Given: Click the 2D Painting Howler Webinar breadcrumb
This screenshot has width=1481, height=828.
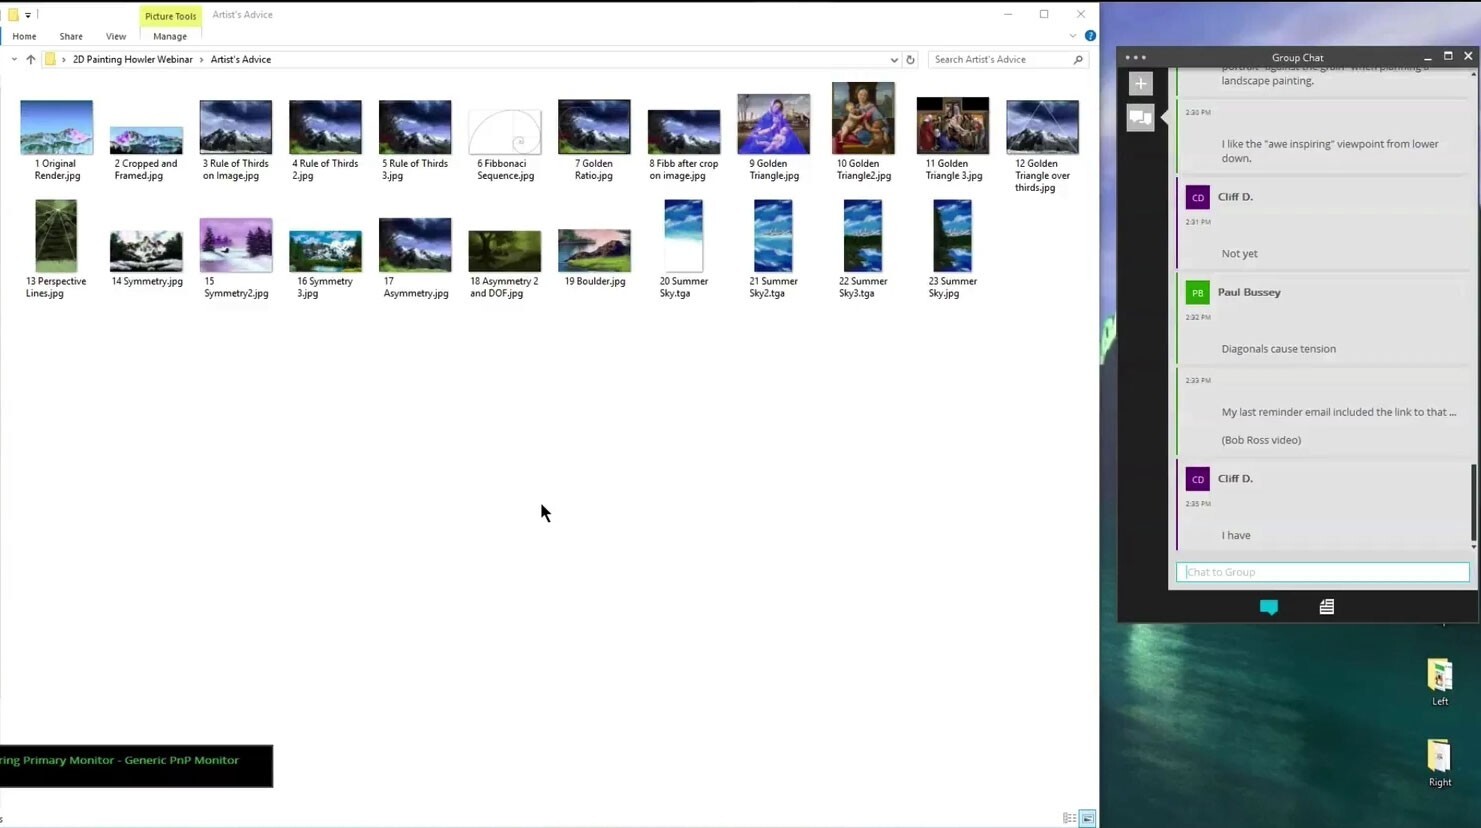Looking at the screenshot, I should tap(133, 60).
